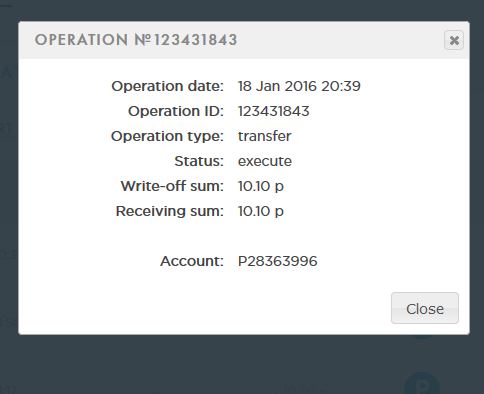Click the Operation ID value 123431843
This screenshot has height=394, width=484.
[274, 111]
